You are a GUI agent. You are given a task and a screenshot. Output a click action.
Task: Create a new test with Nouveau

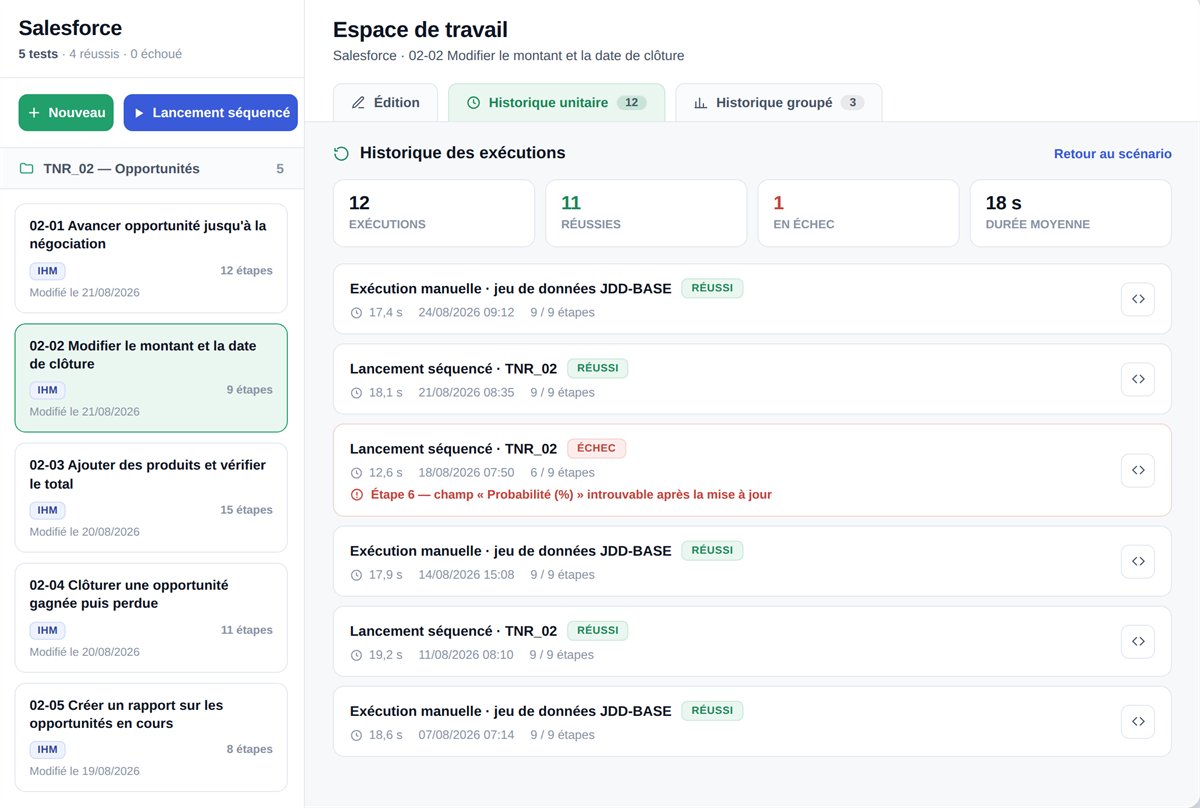pos(66,113)
